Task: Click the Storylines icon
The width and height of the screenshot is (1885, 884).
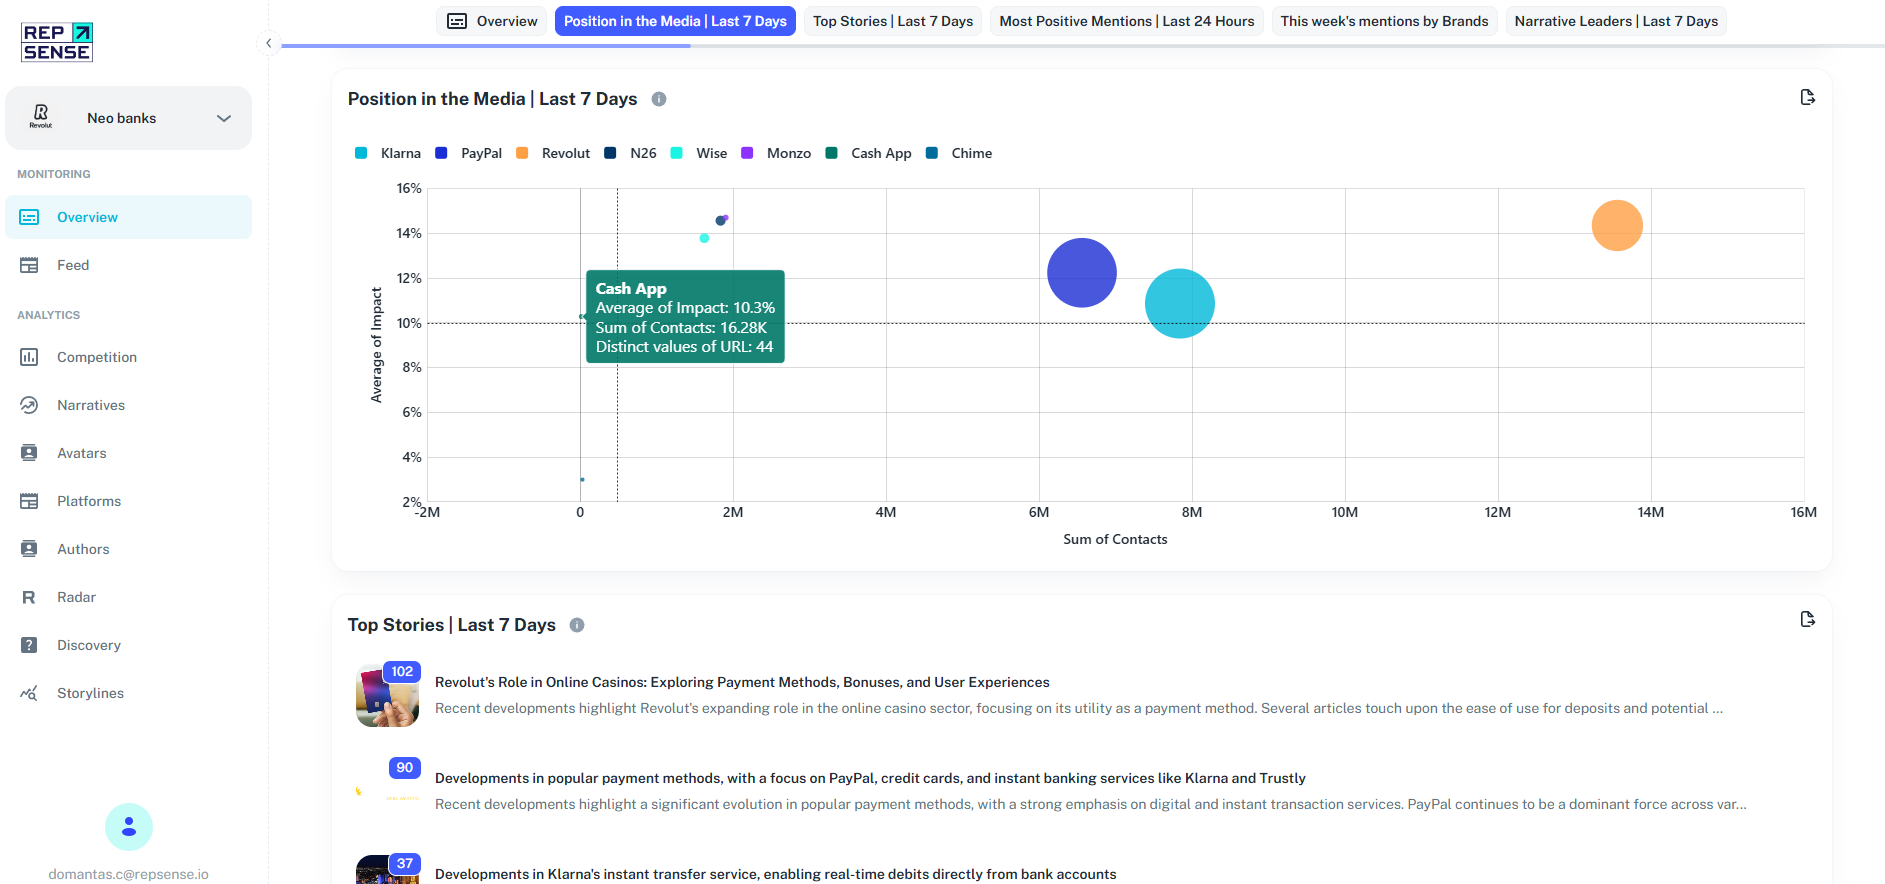Action: pos(29,693)
